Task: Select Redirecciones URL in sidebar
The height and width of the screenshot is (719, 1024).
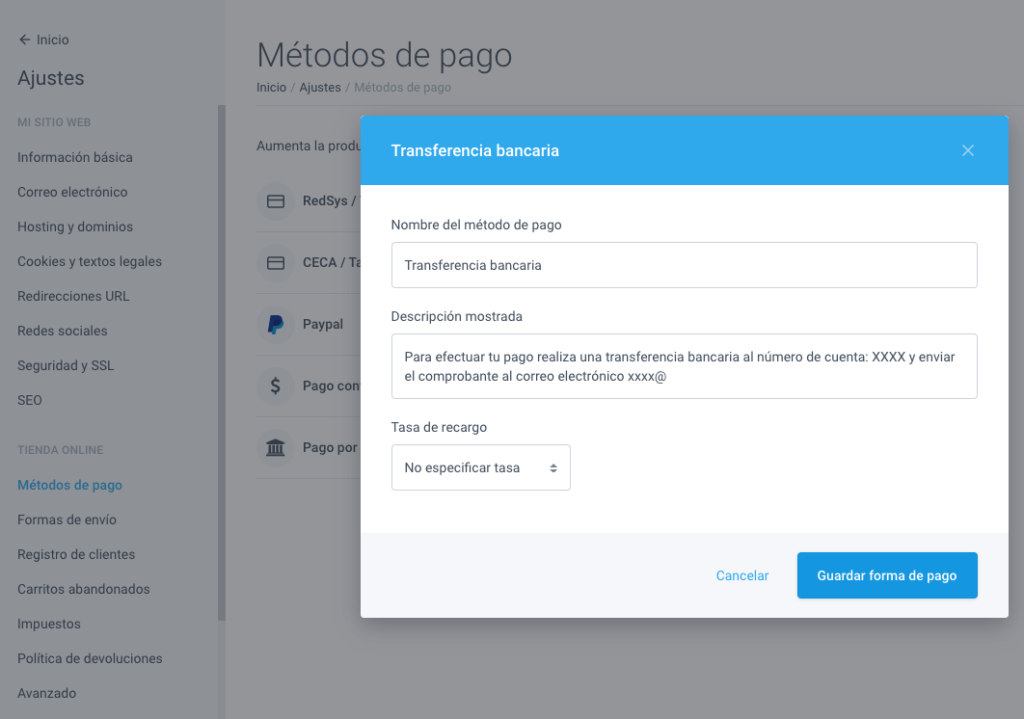Action: 73,296
